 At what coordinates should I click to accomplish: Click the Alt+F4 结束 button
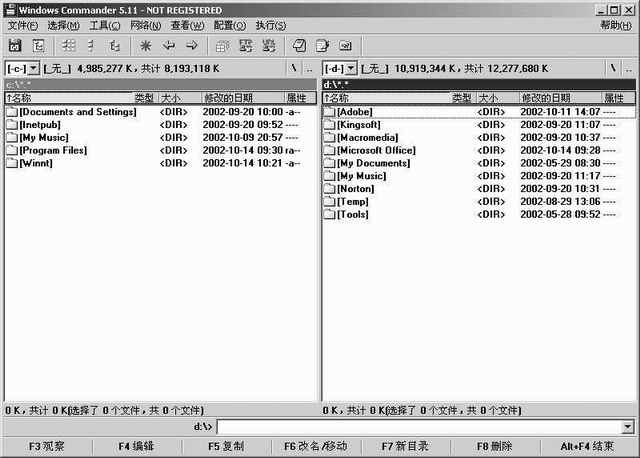pos(587,447)
